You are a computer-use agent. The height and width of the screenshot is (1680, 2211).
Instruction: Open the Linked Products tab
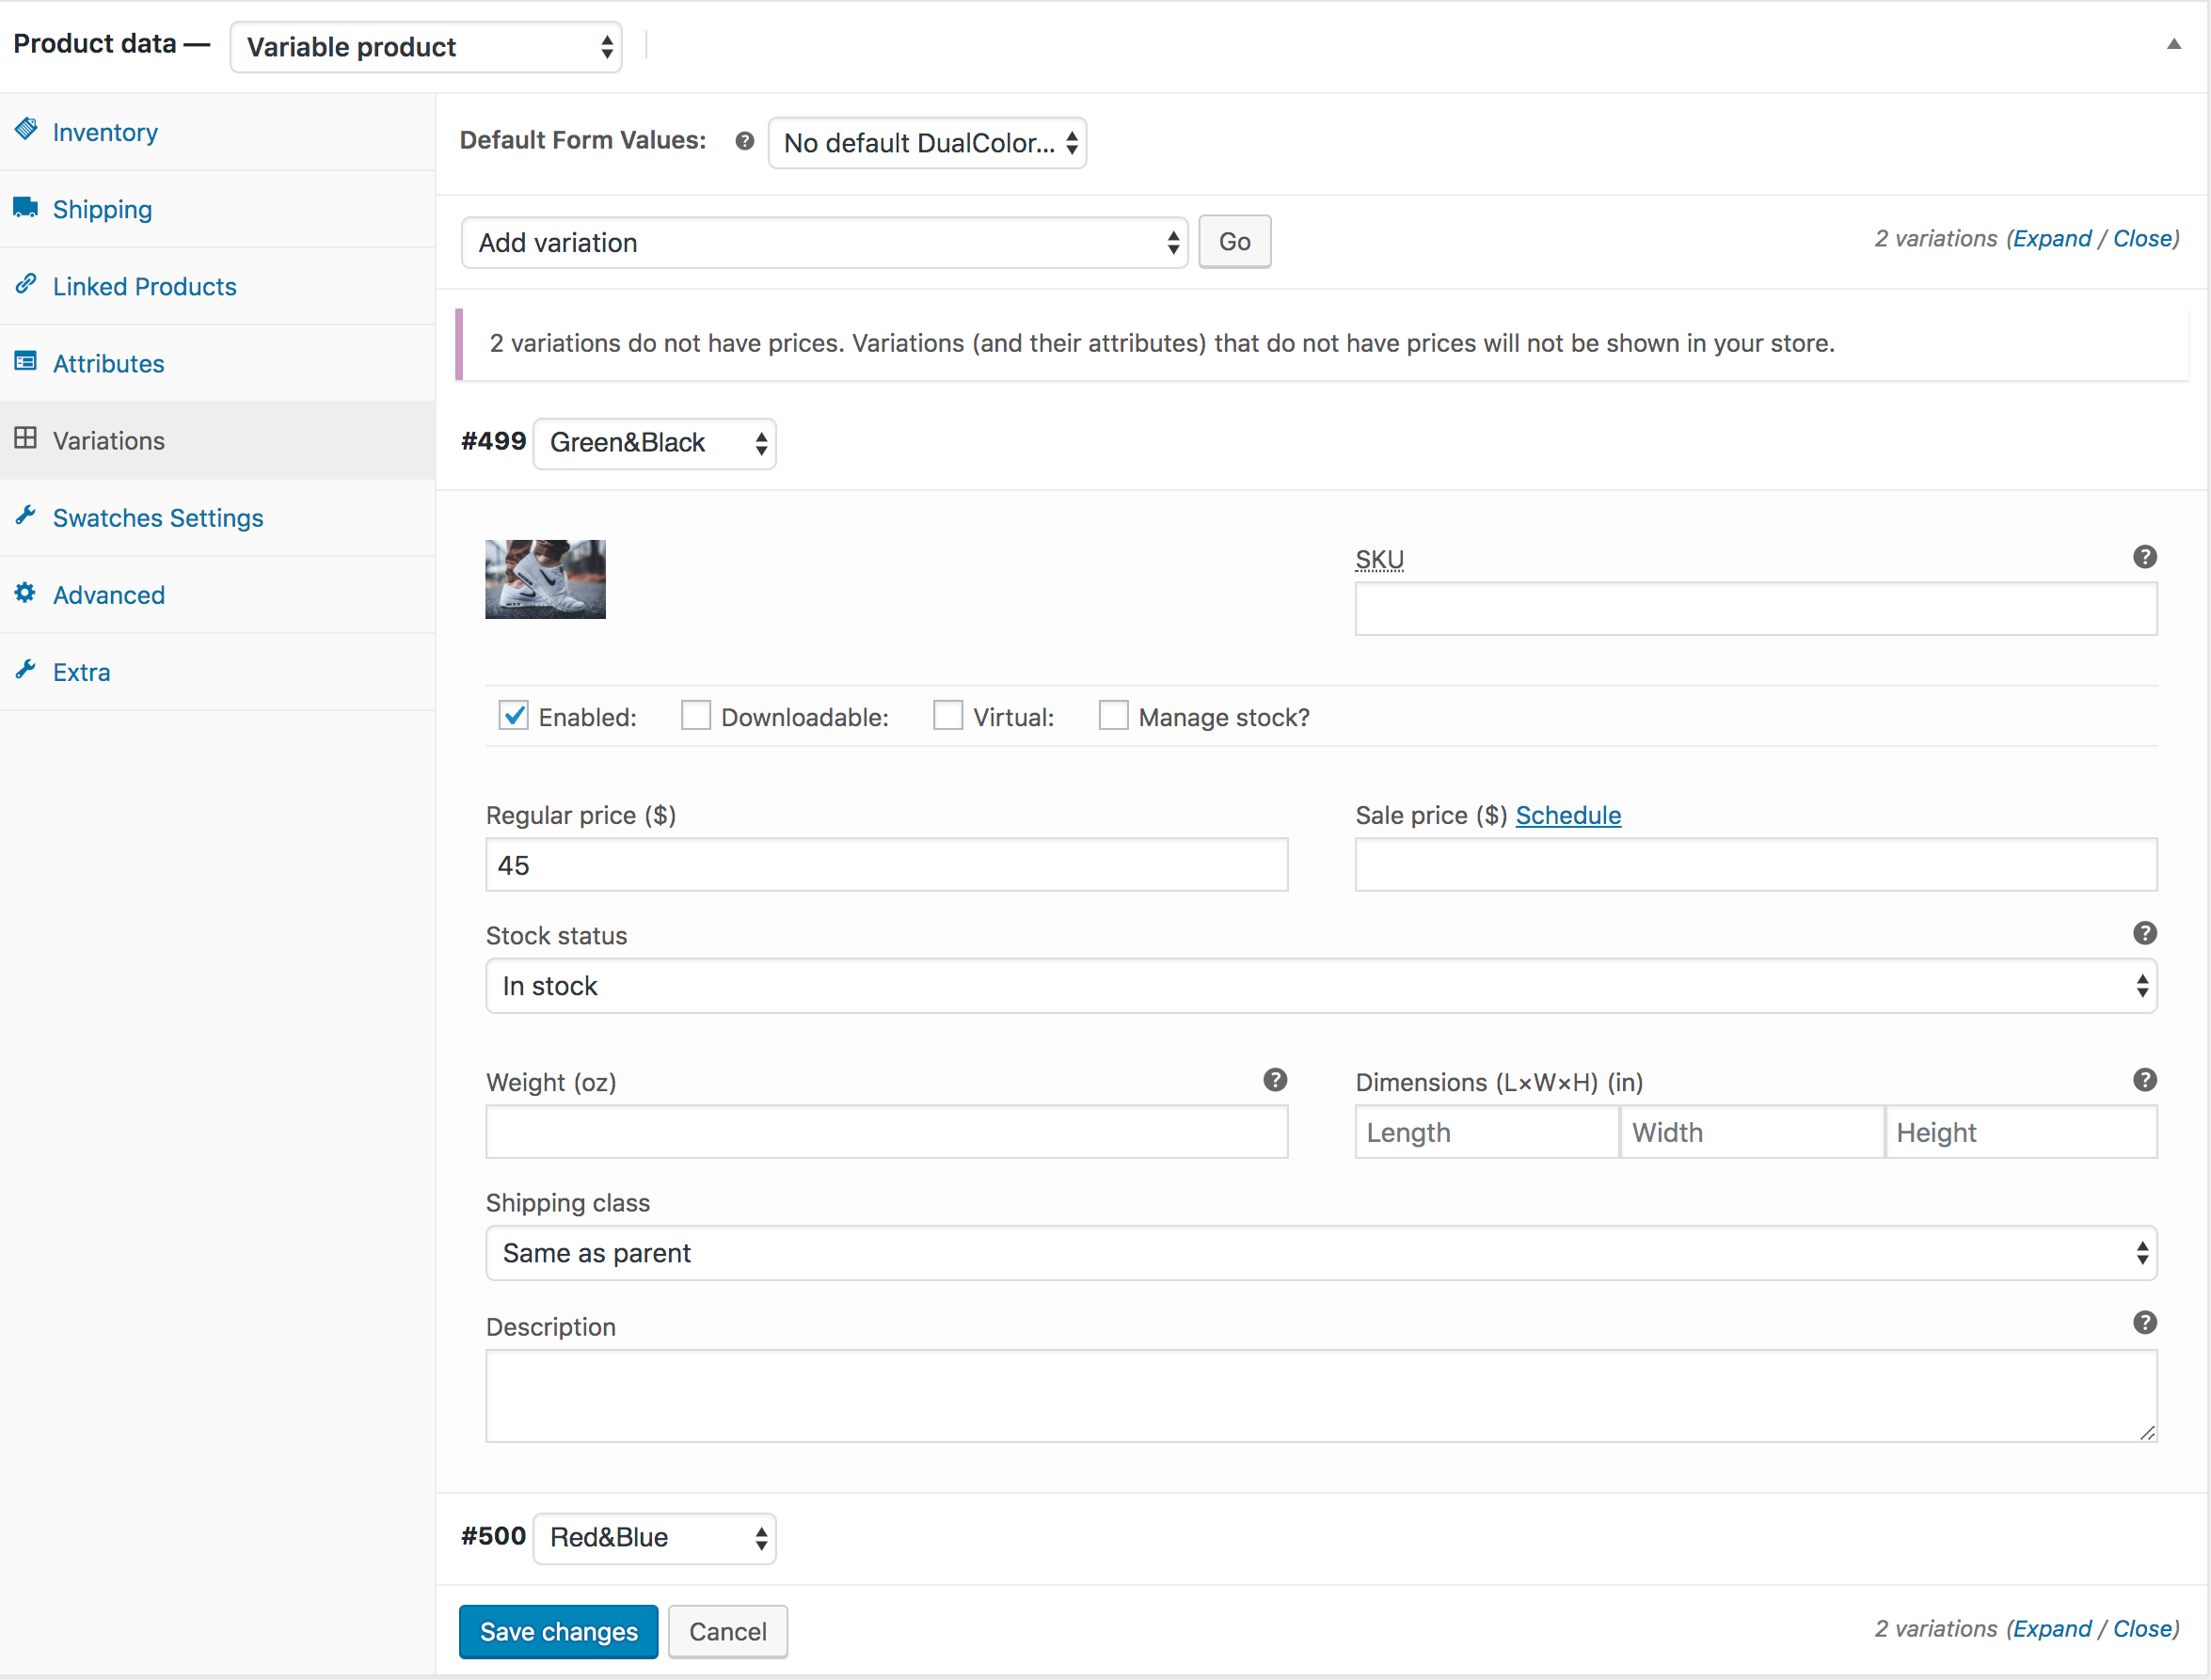(x=144, y=286)
